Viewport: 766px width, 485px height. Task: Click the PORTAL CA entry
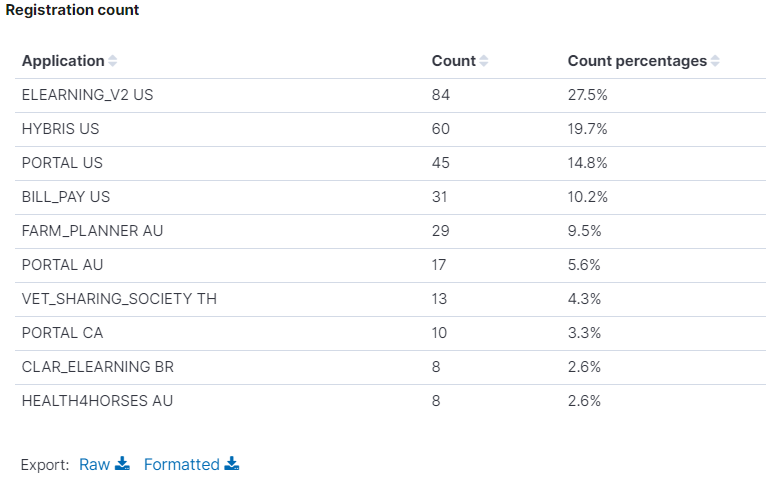pos(62,333)
